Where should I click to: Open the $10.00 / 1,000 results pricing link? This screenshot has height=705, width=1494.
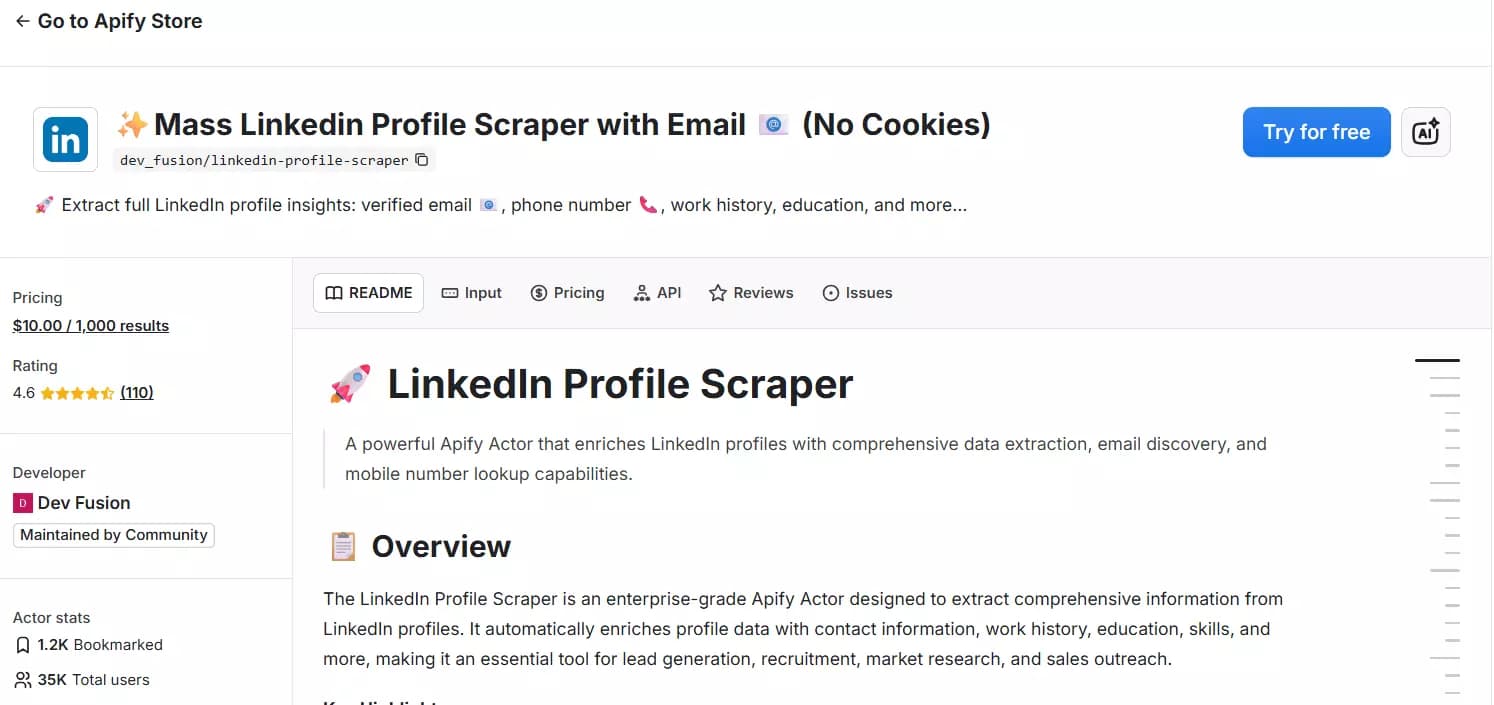[x=91, y=325]
